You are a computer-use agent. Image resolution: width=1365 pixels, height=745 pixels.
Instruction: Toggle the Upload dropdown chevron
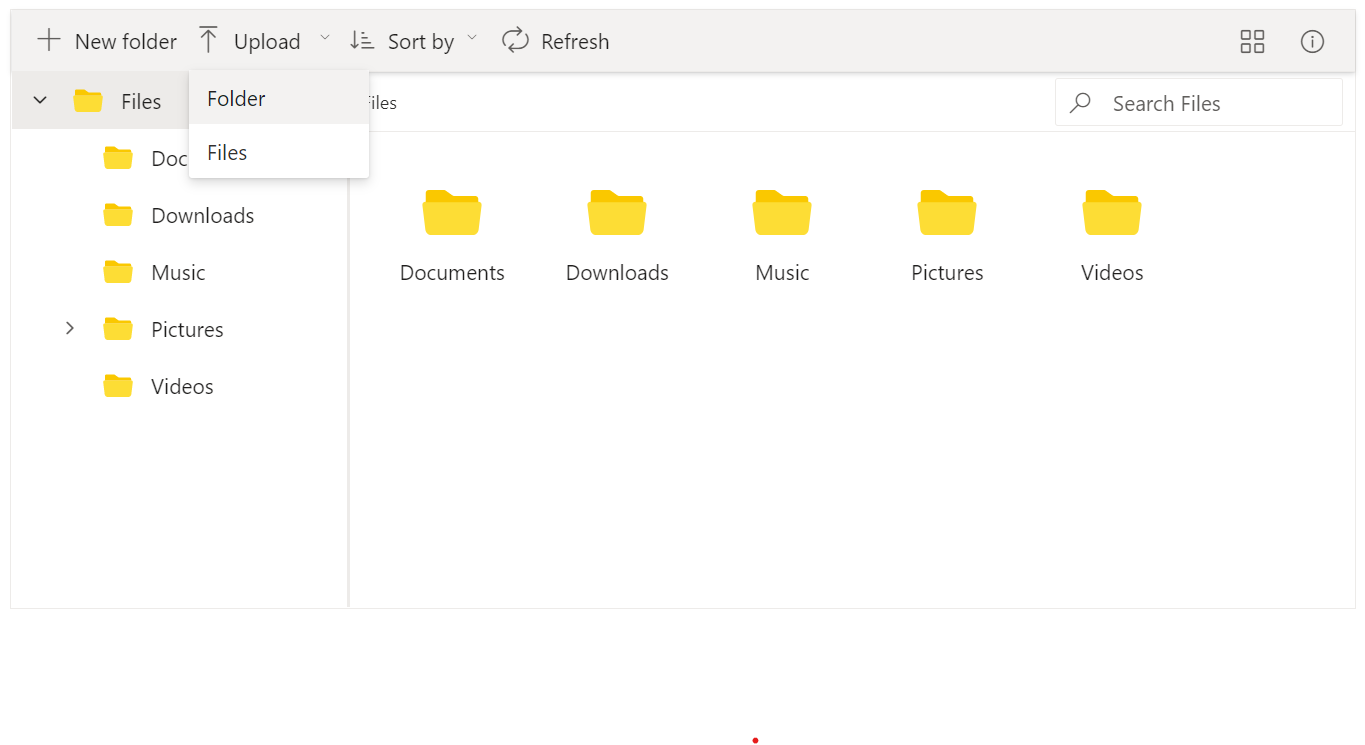(x=324, y=38)
